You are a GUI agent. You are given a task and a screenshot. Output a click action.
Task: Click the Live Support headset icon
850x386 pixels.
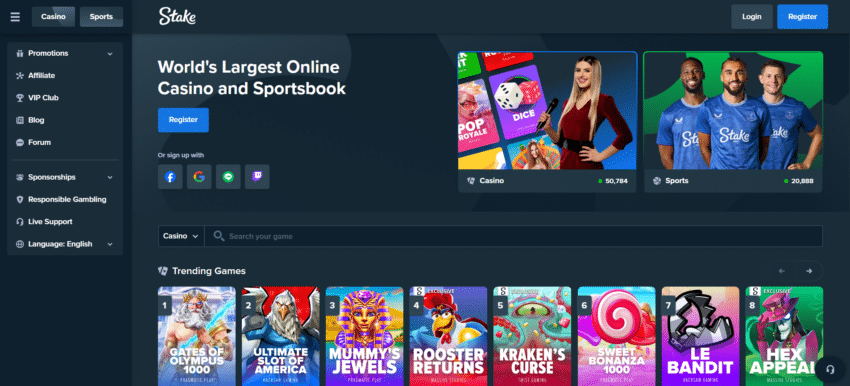(x=20, y=222)
